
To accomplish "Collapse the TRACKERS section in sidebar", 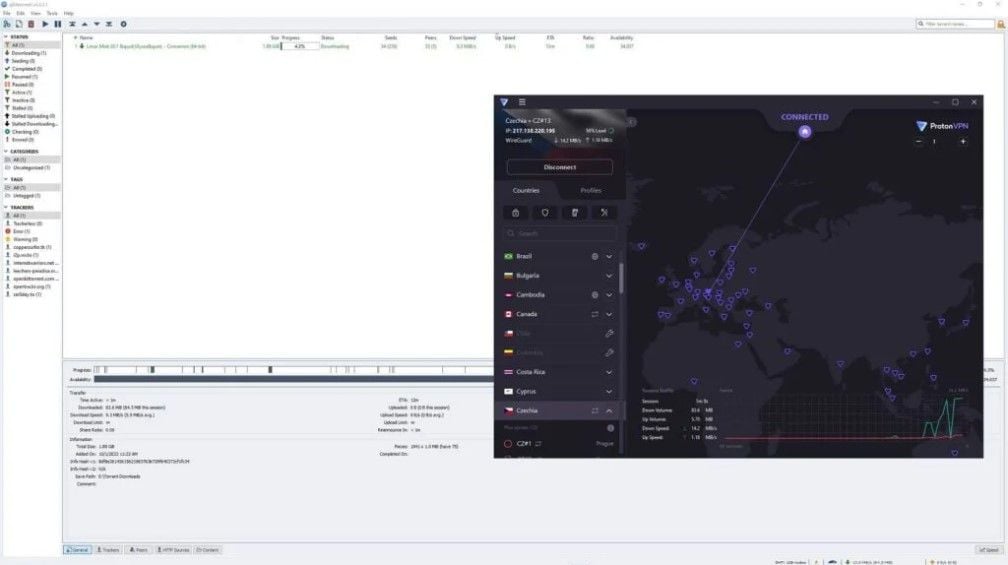I will point(6,208).
